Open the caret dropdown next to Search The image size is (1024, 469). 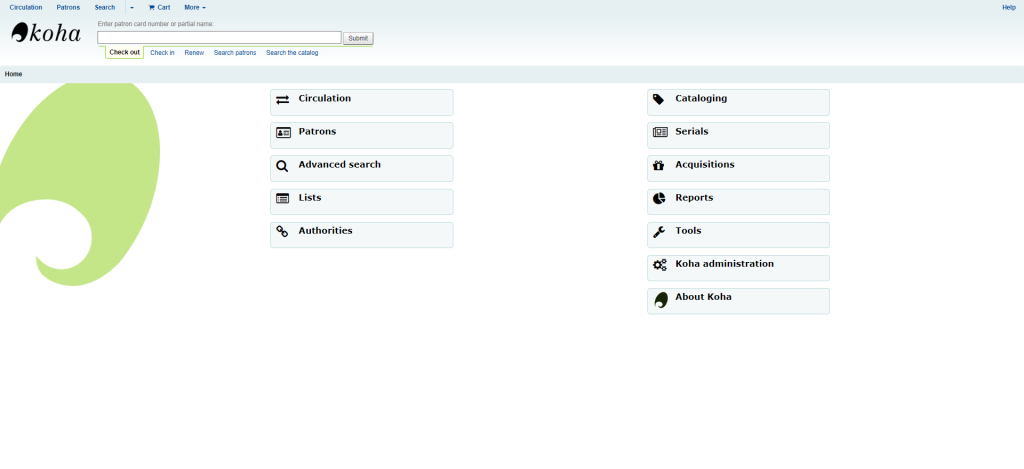pos(131,7)
